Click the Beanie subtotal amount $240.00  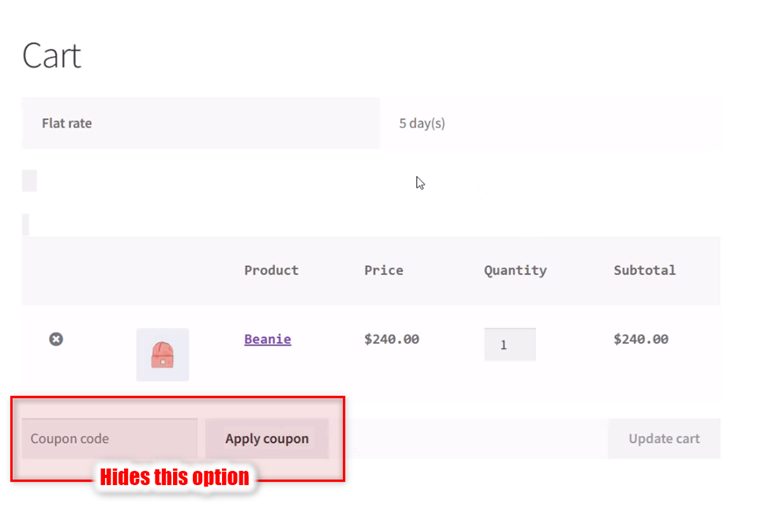pos(641,339)
